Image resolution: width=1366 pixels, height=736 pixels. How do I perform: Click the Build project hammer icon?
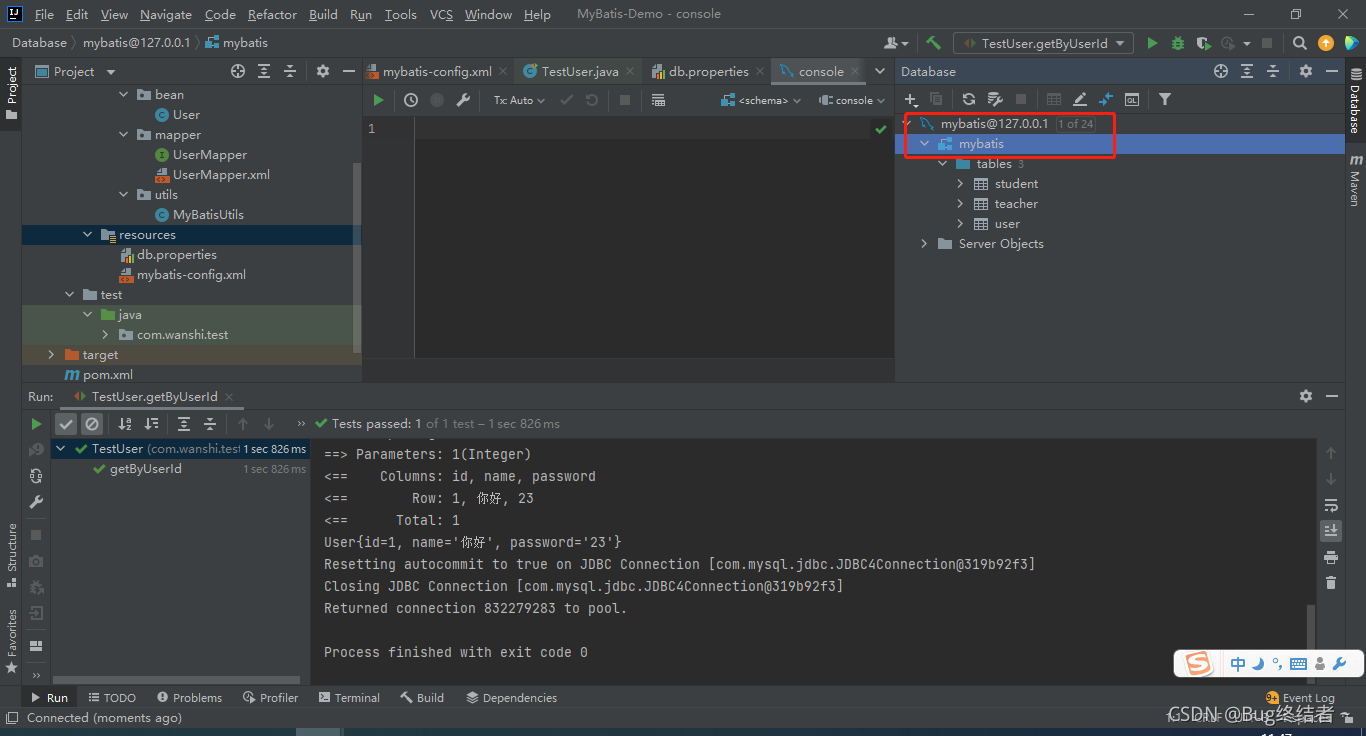coord(933,43)
